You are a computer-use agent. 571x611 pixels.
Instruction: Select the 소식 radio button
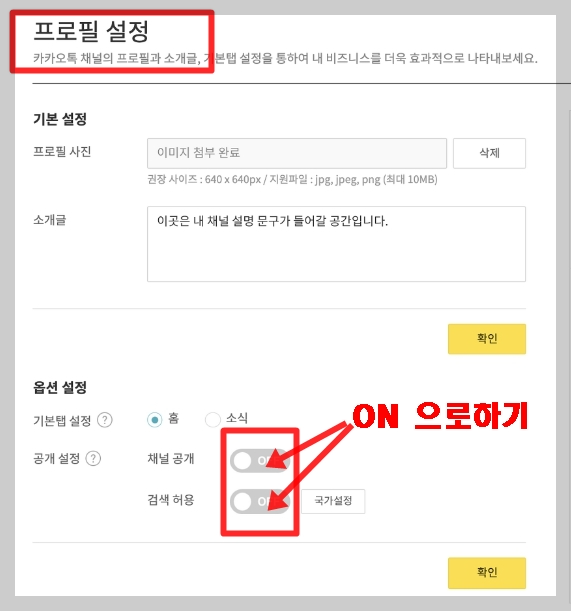click(x=213, y=420)
